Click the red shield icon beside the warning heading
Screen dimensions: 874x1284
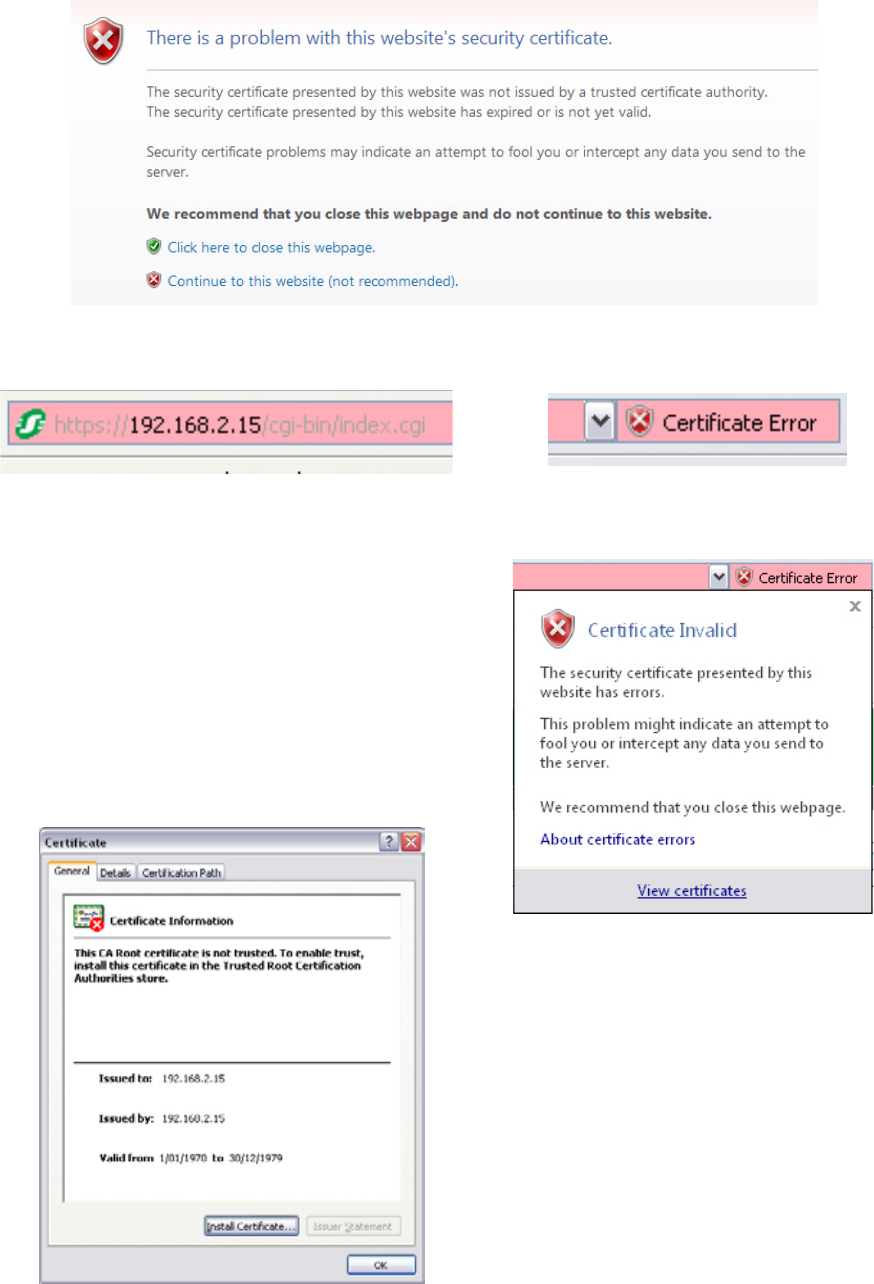click(104, 41)
